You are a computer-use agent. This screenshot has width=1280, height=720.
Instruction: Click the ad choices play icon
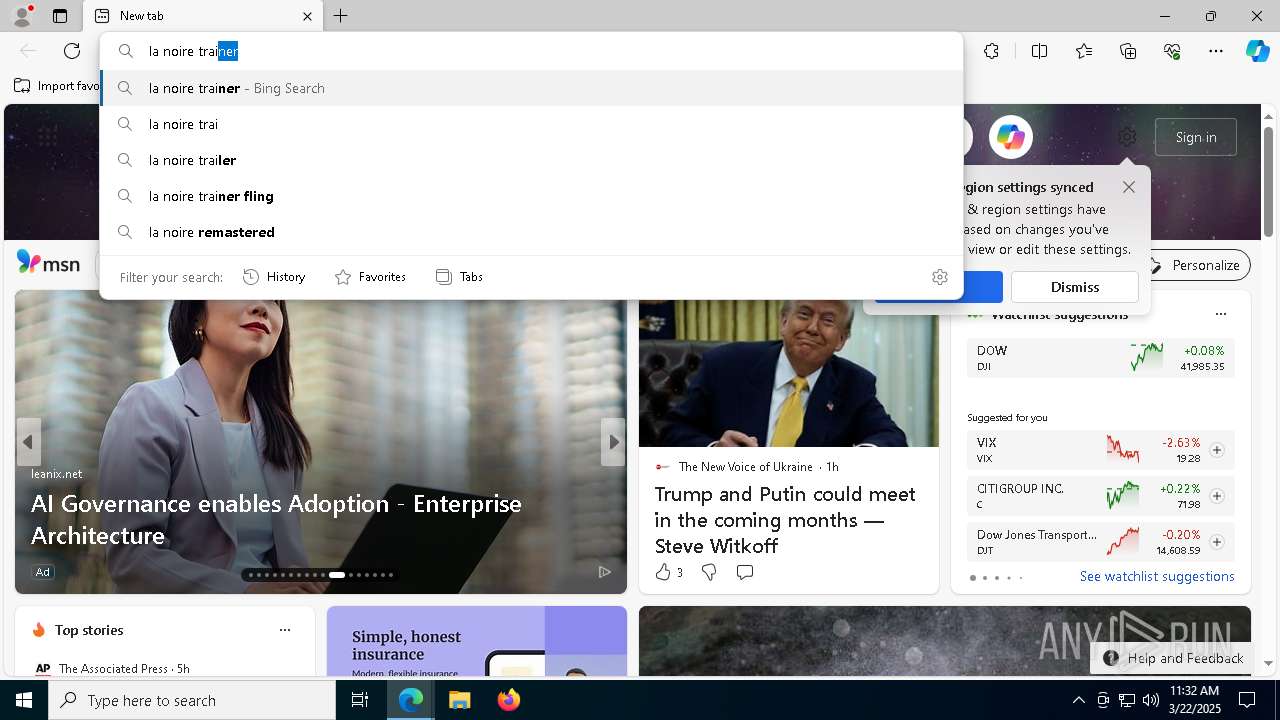coord(605,572)
